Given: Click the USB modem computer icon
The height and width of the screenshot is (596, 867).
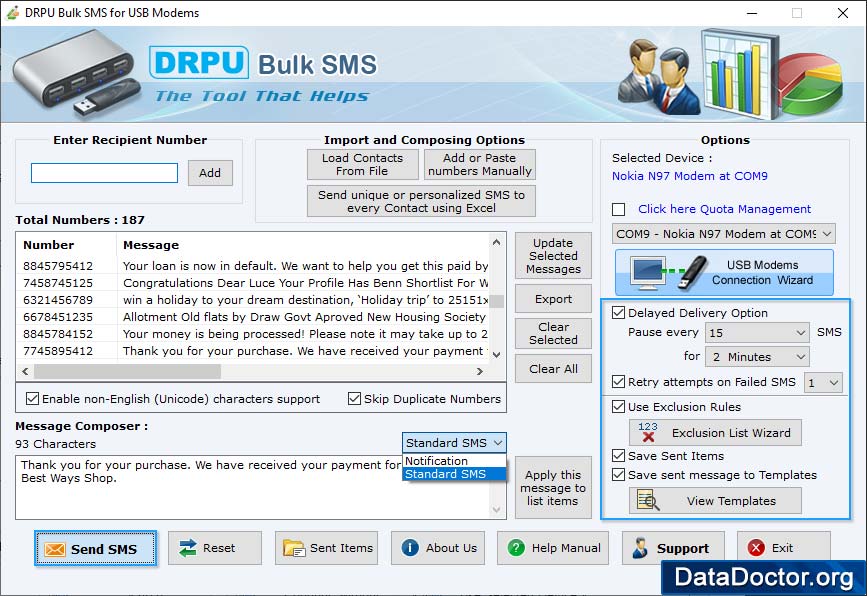Looking at the screenshot, I should pyautogui.click(x=649, y=273).
